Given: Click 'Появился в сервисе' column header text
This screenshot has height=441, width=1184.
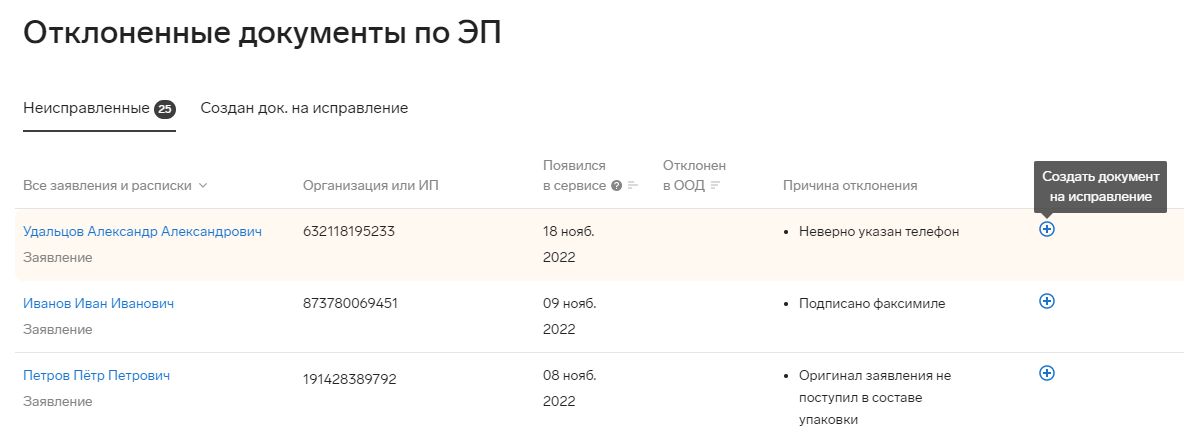Looking at the screenshot, I should pos(575,175).
